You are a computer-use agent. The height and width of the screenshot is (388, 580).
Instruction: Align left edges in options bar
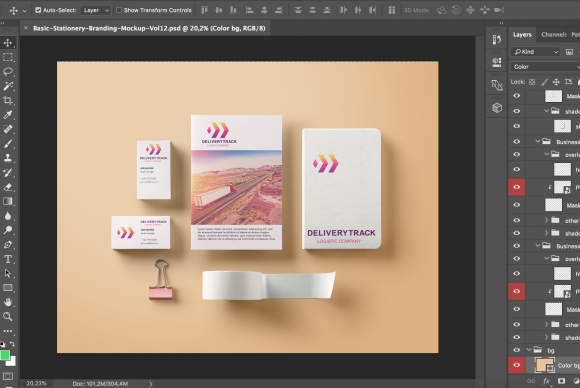click(249, 10)
